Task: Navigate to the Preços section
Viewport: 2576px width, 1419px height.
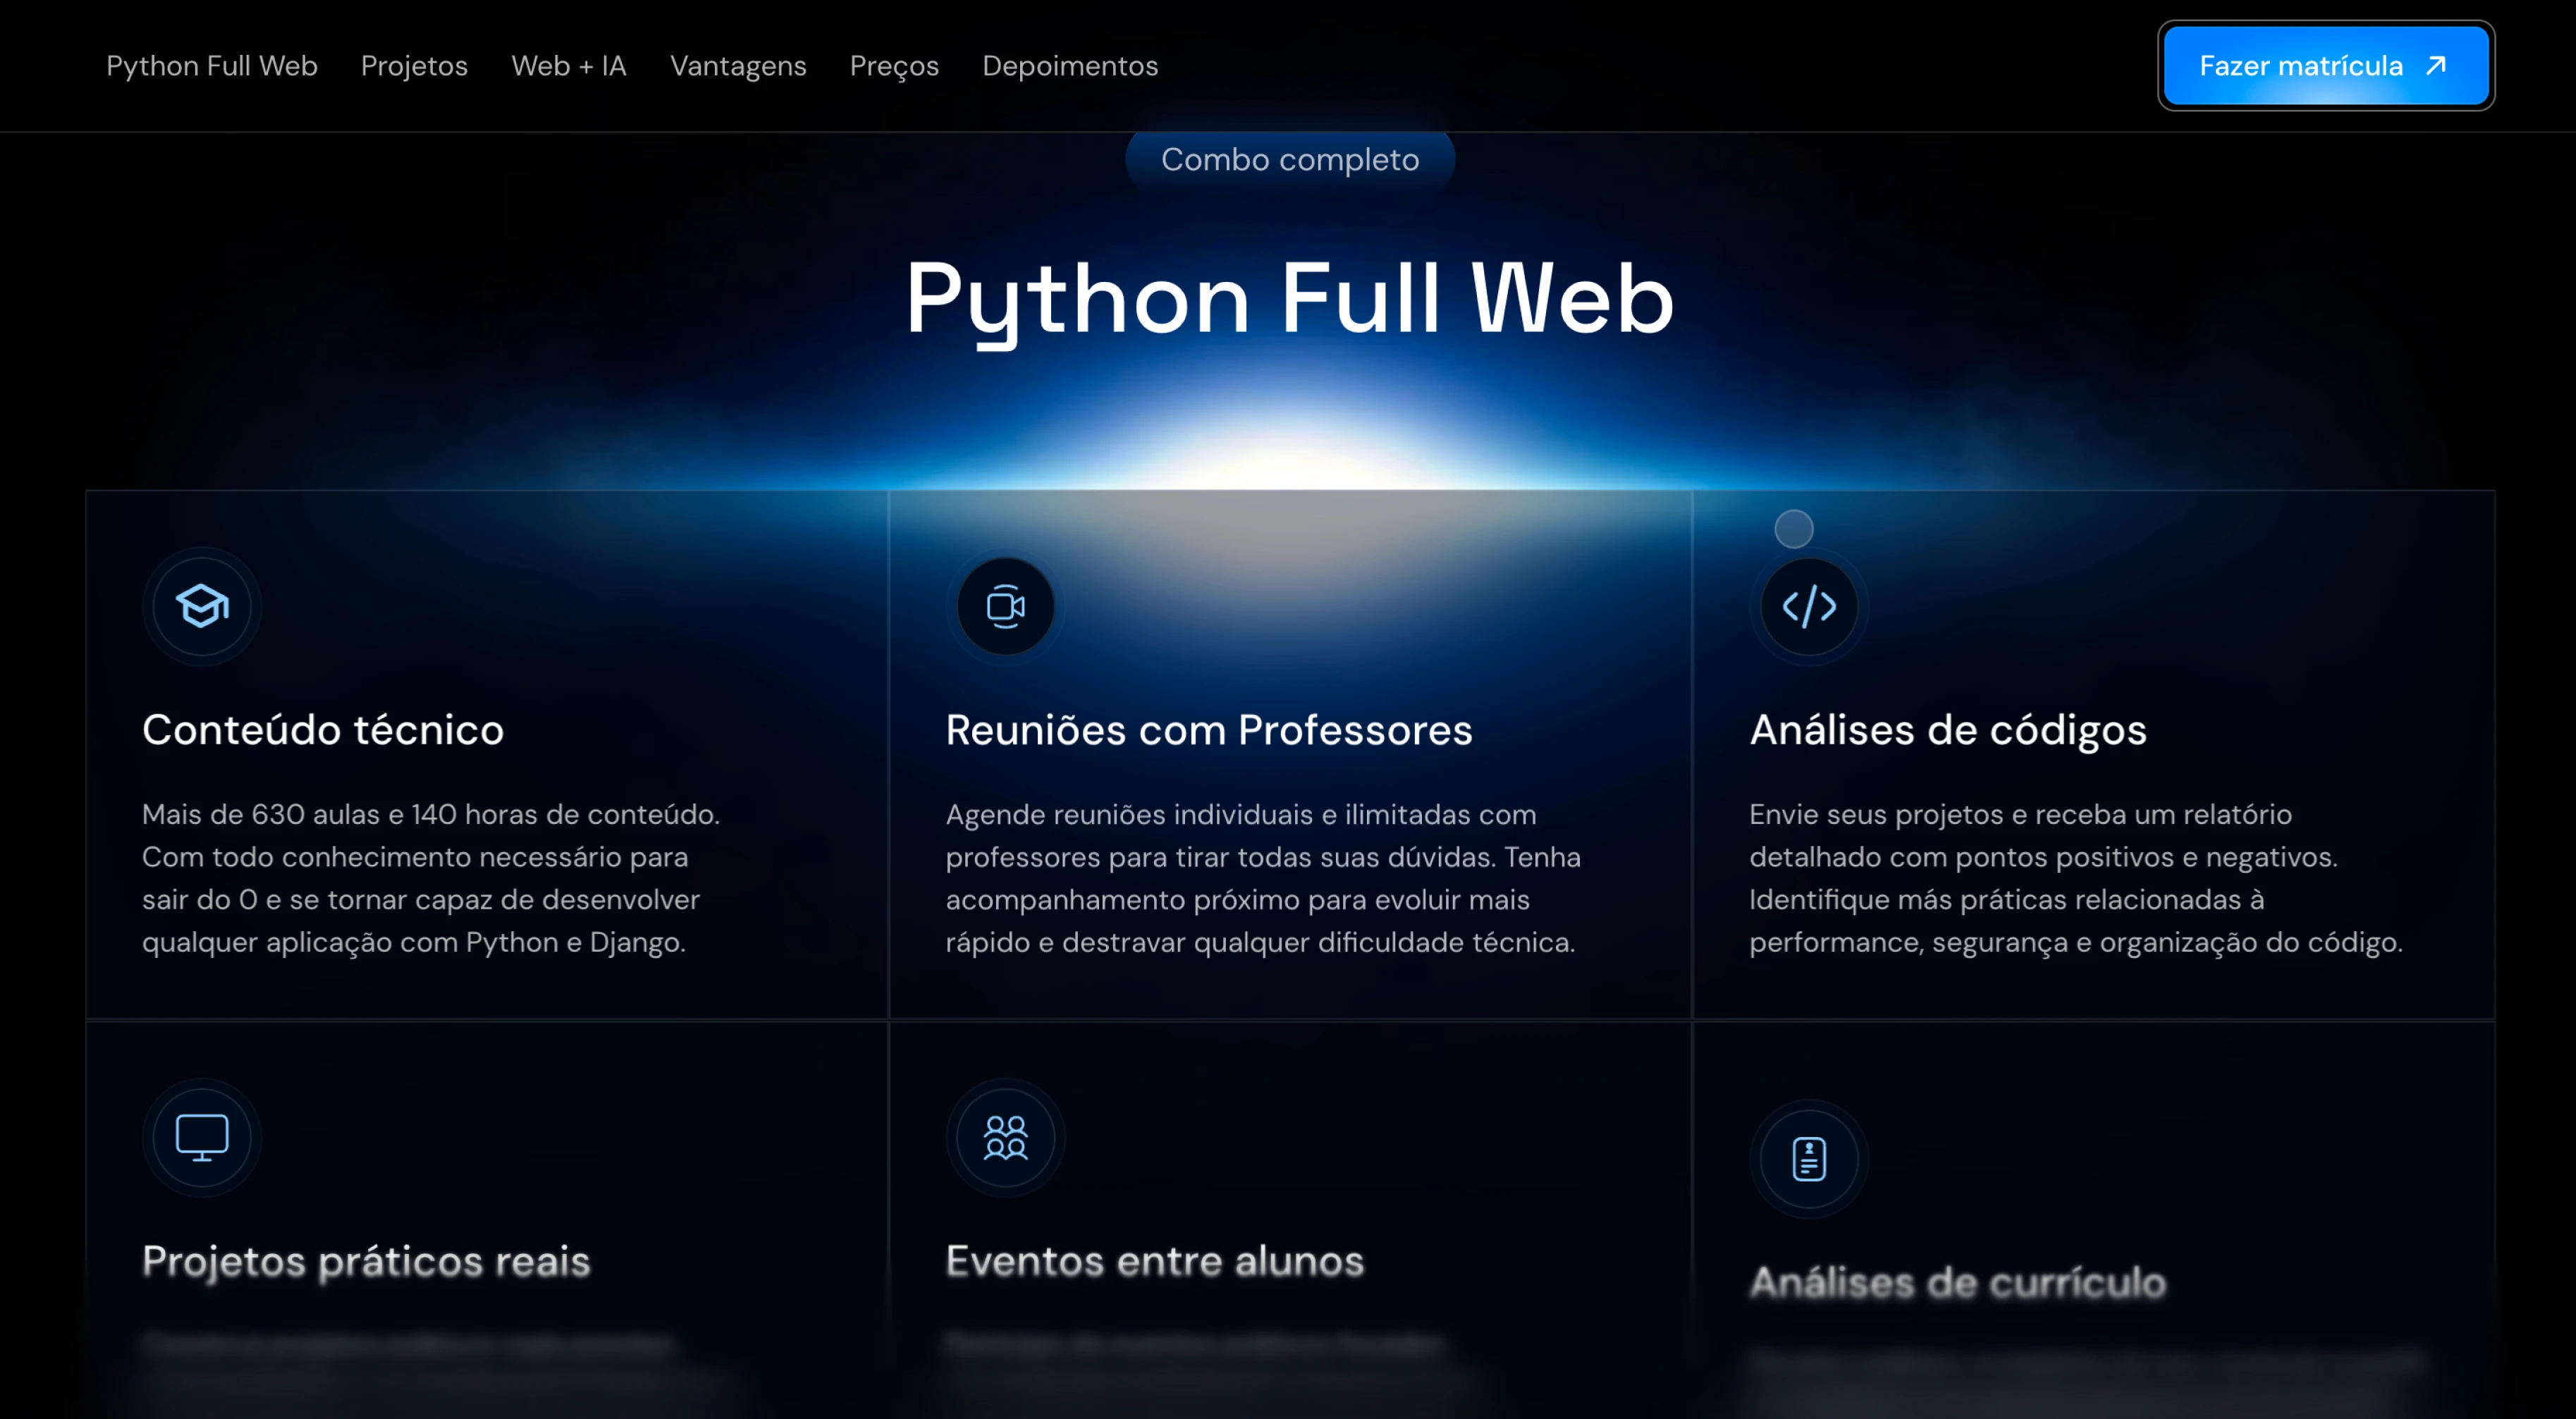Action: coord(894,66)
